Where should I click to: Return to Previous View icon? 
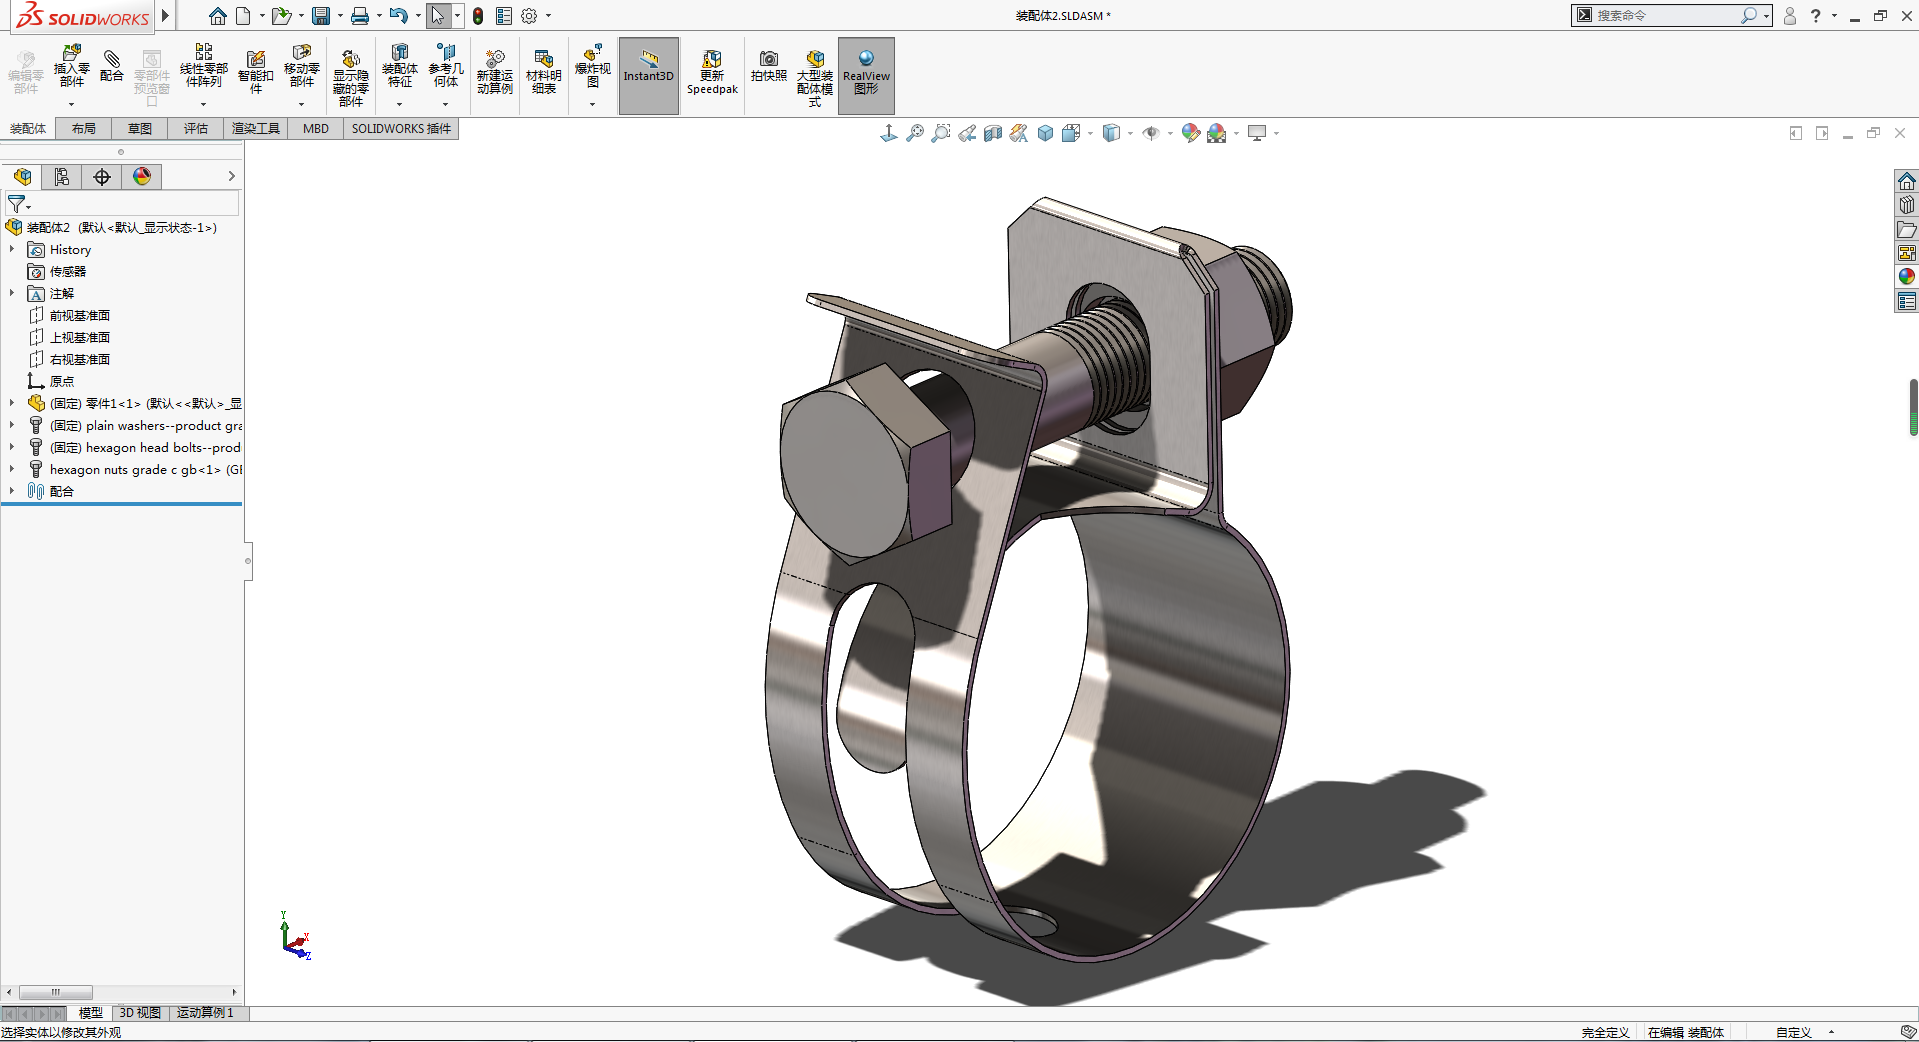coord(967,133)
